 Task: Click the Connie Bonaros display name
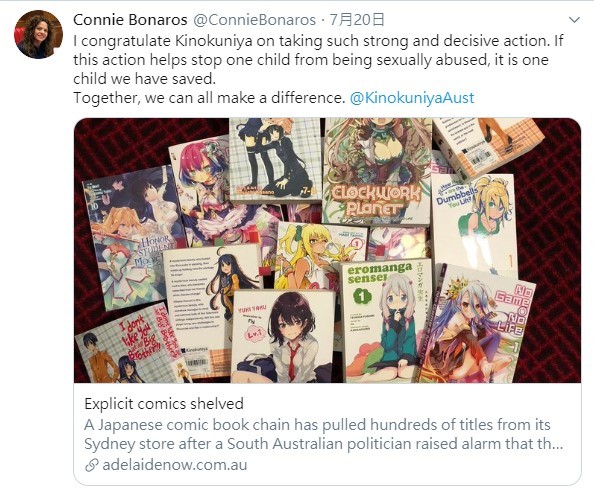coord(130,20)
